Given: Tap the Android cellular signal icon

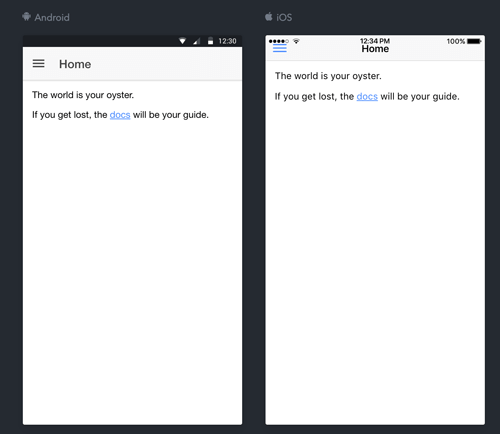Looking at the screenshot, I should (x=197, y=41).
